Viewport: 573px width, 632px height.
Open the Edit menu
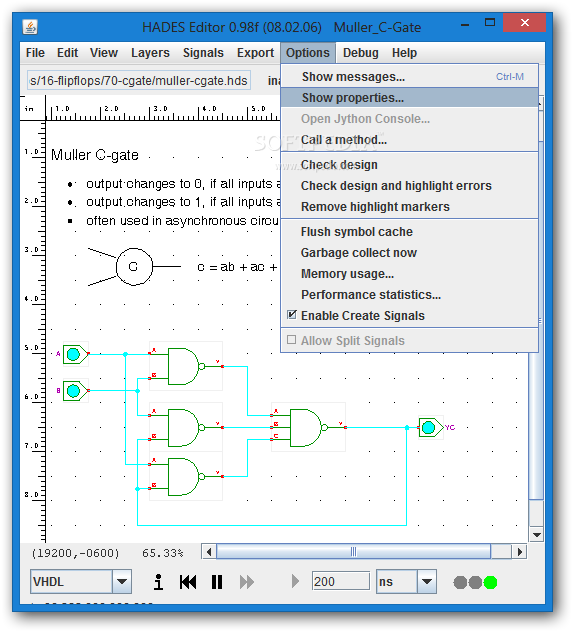(x=67, y=53)
